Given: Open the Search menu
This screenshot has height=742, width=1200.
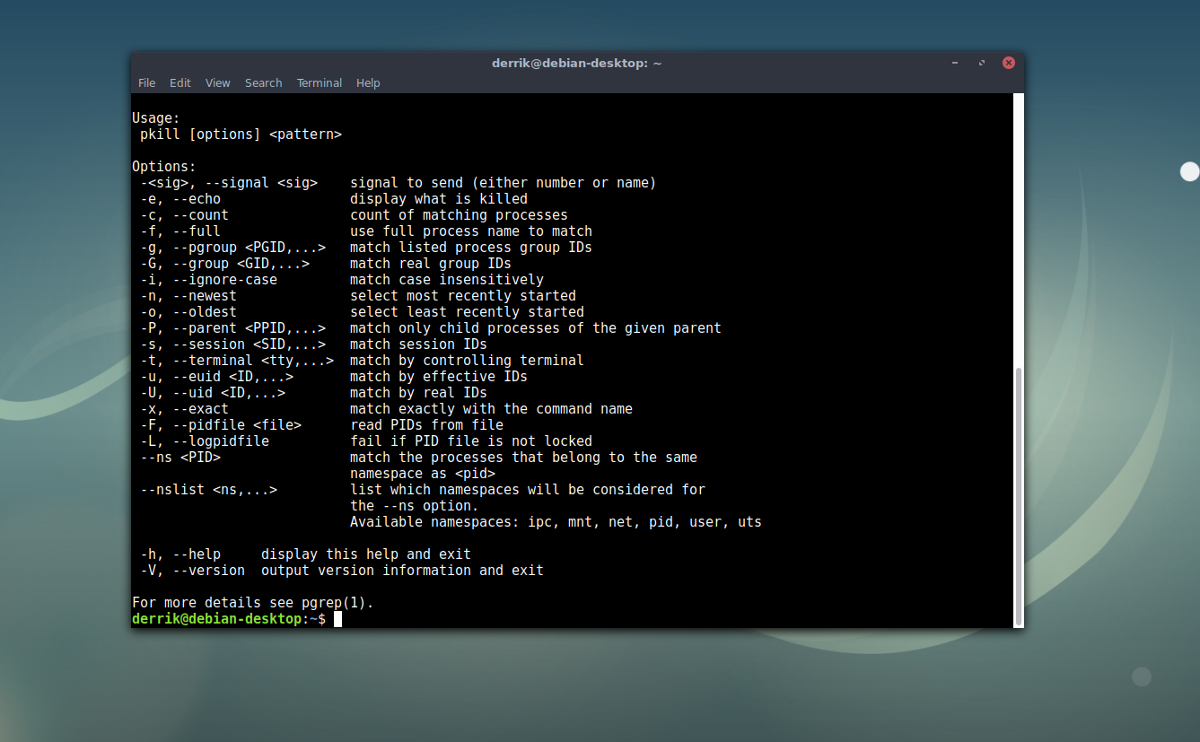Looking at the screenshot, I should pos(263,83).
